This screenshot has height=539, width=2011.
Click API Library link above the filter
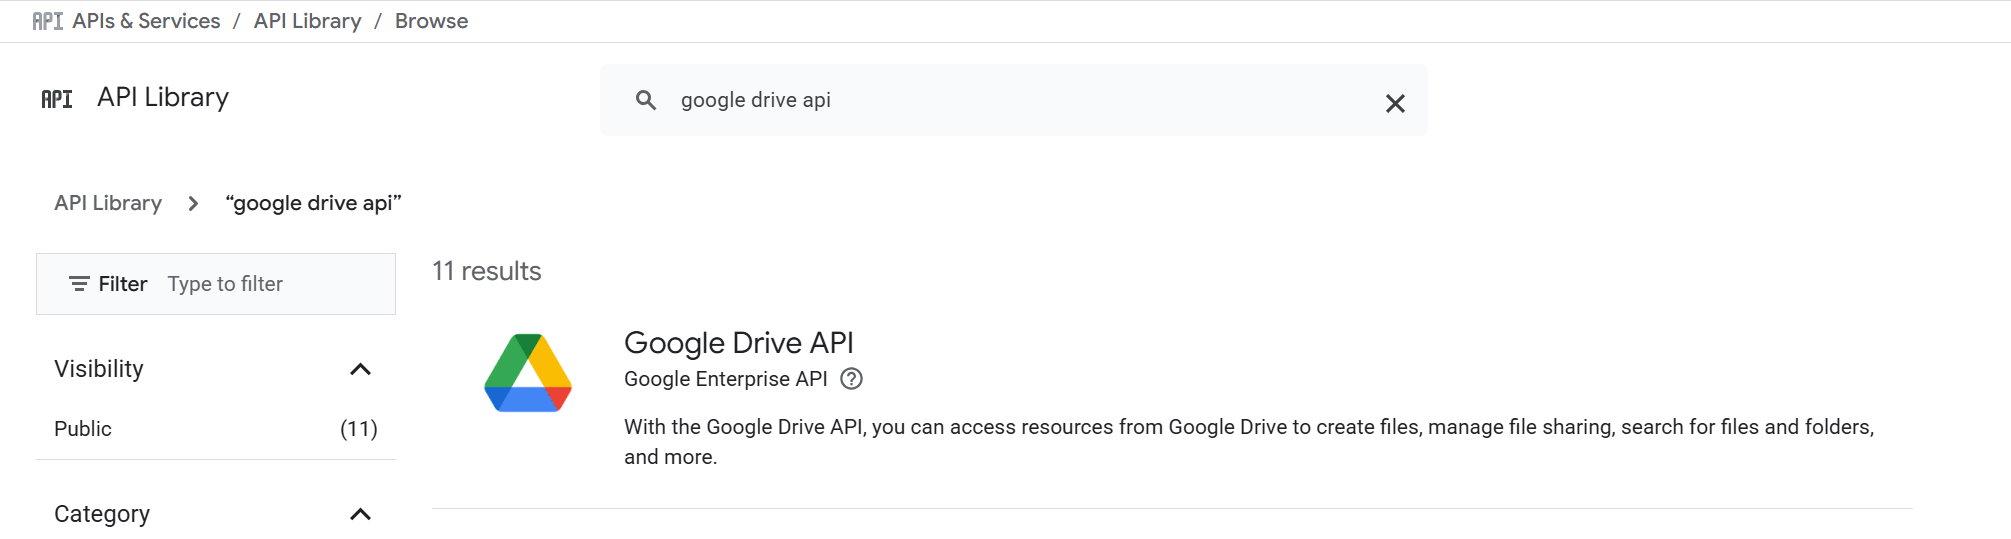click(x=108, y=203)
